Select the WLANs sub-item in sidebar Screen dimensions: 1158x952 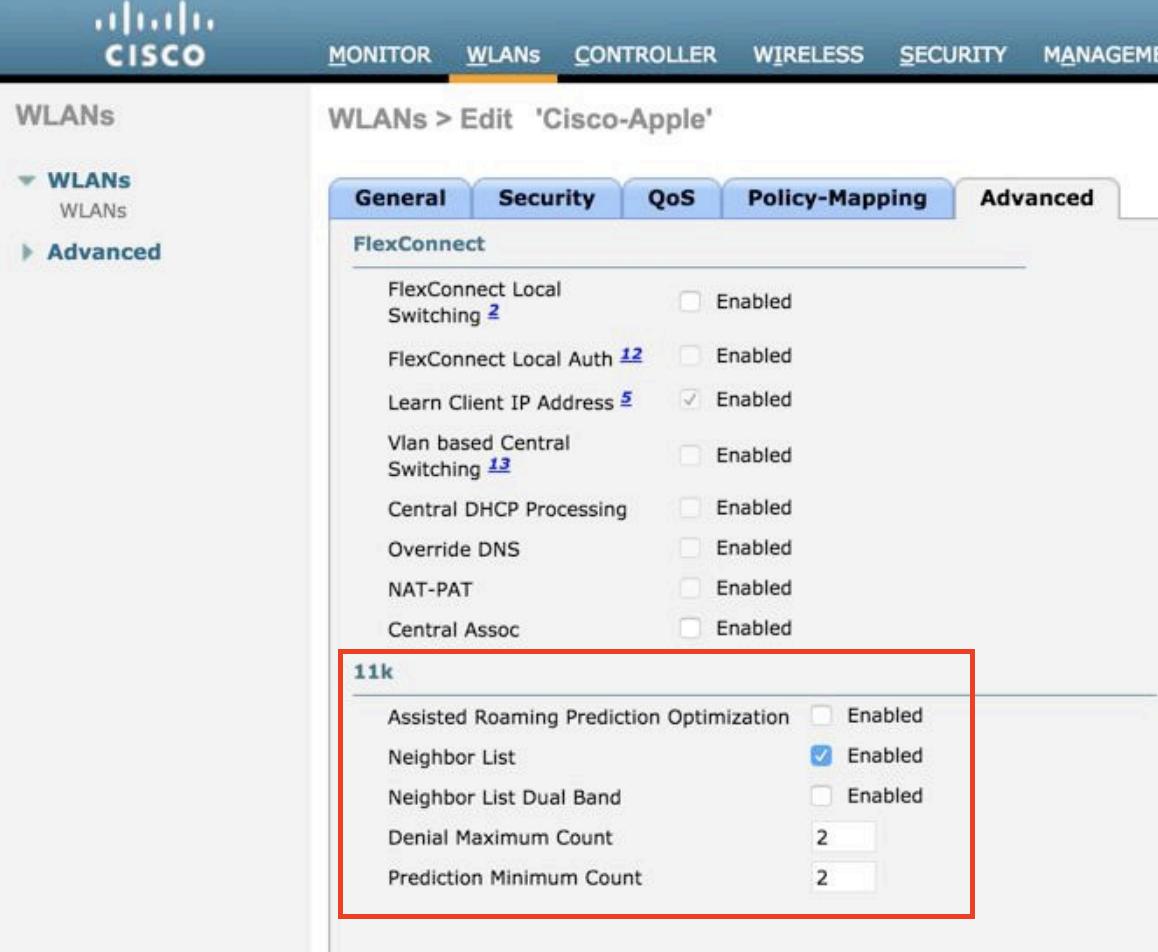coord(93,211)
